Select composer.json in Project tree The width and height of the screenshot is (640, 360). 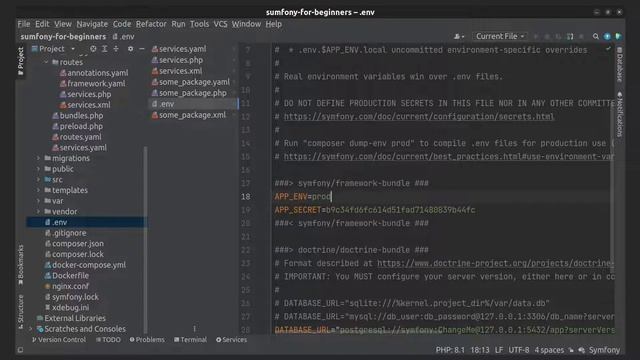[74, 243]
